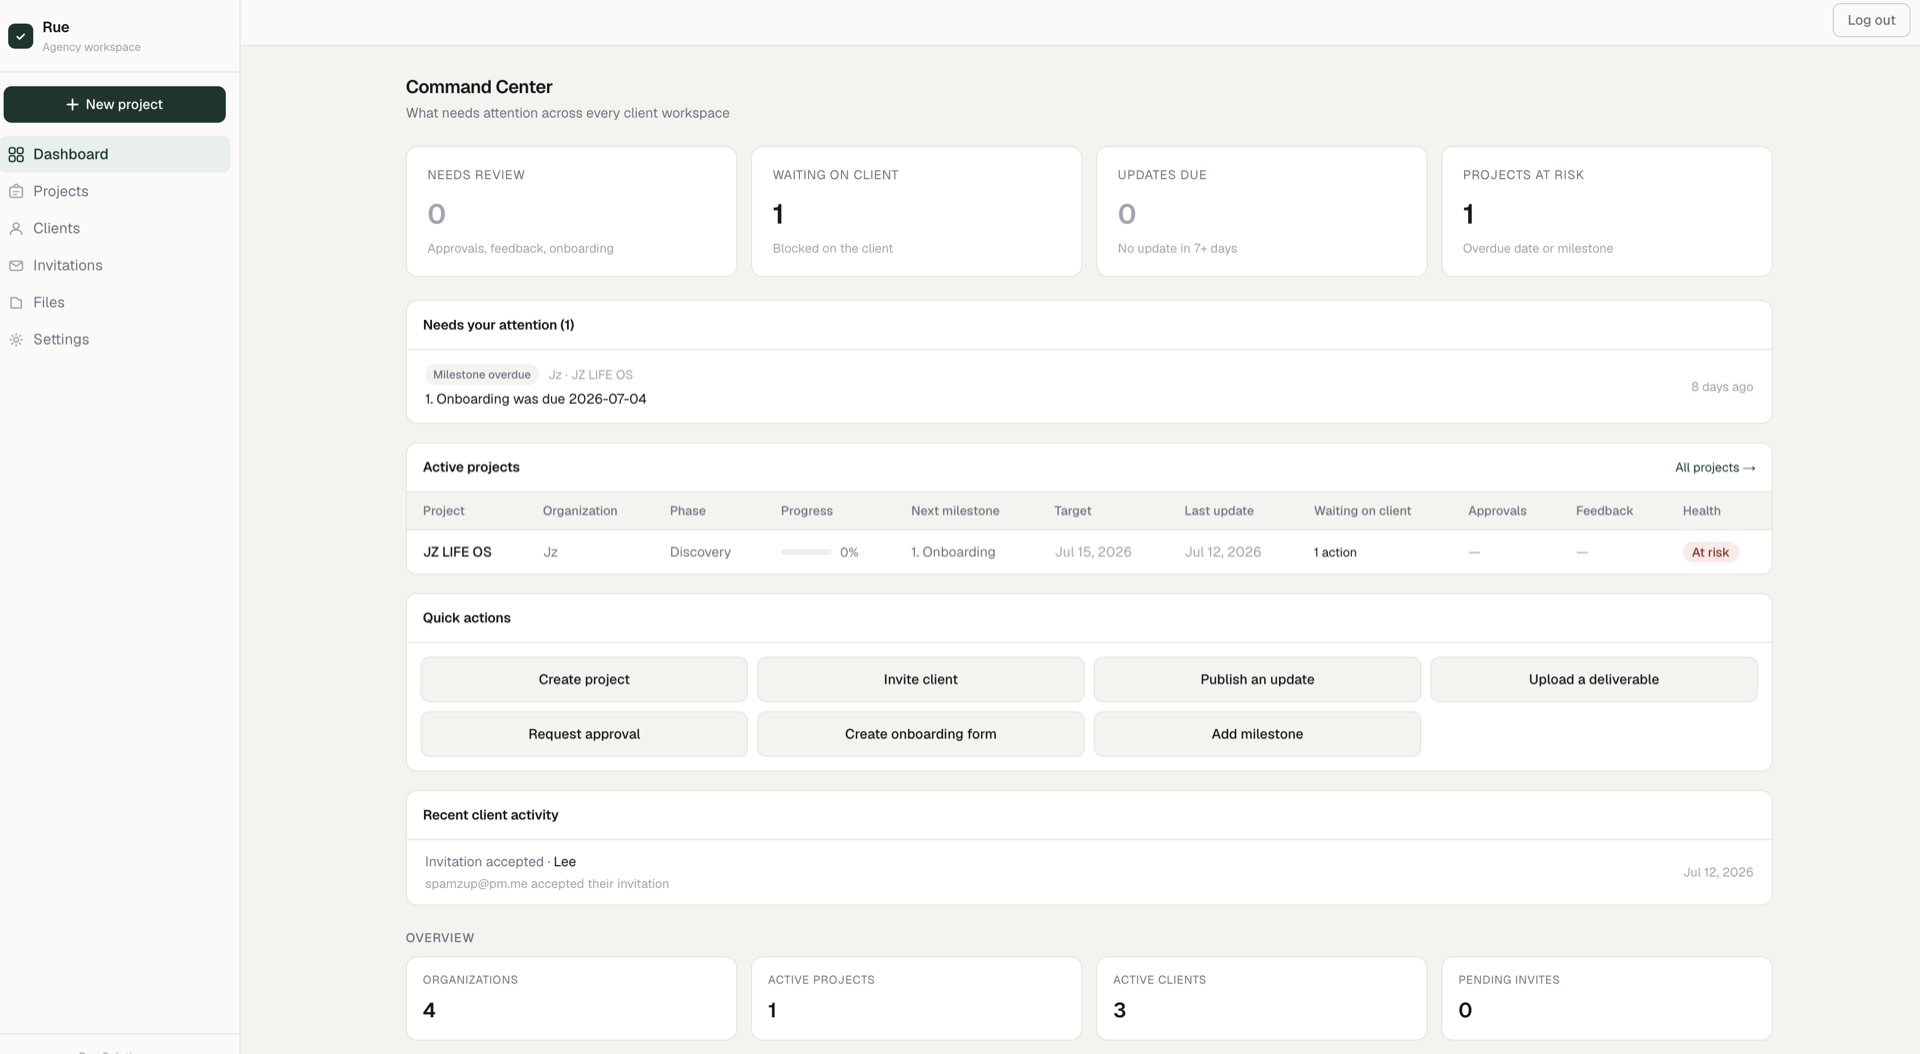This screenshot has width=1920, height=1054.
Task: Open the Active Projects overview card
Action: point(916,998)
